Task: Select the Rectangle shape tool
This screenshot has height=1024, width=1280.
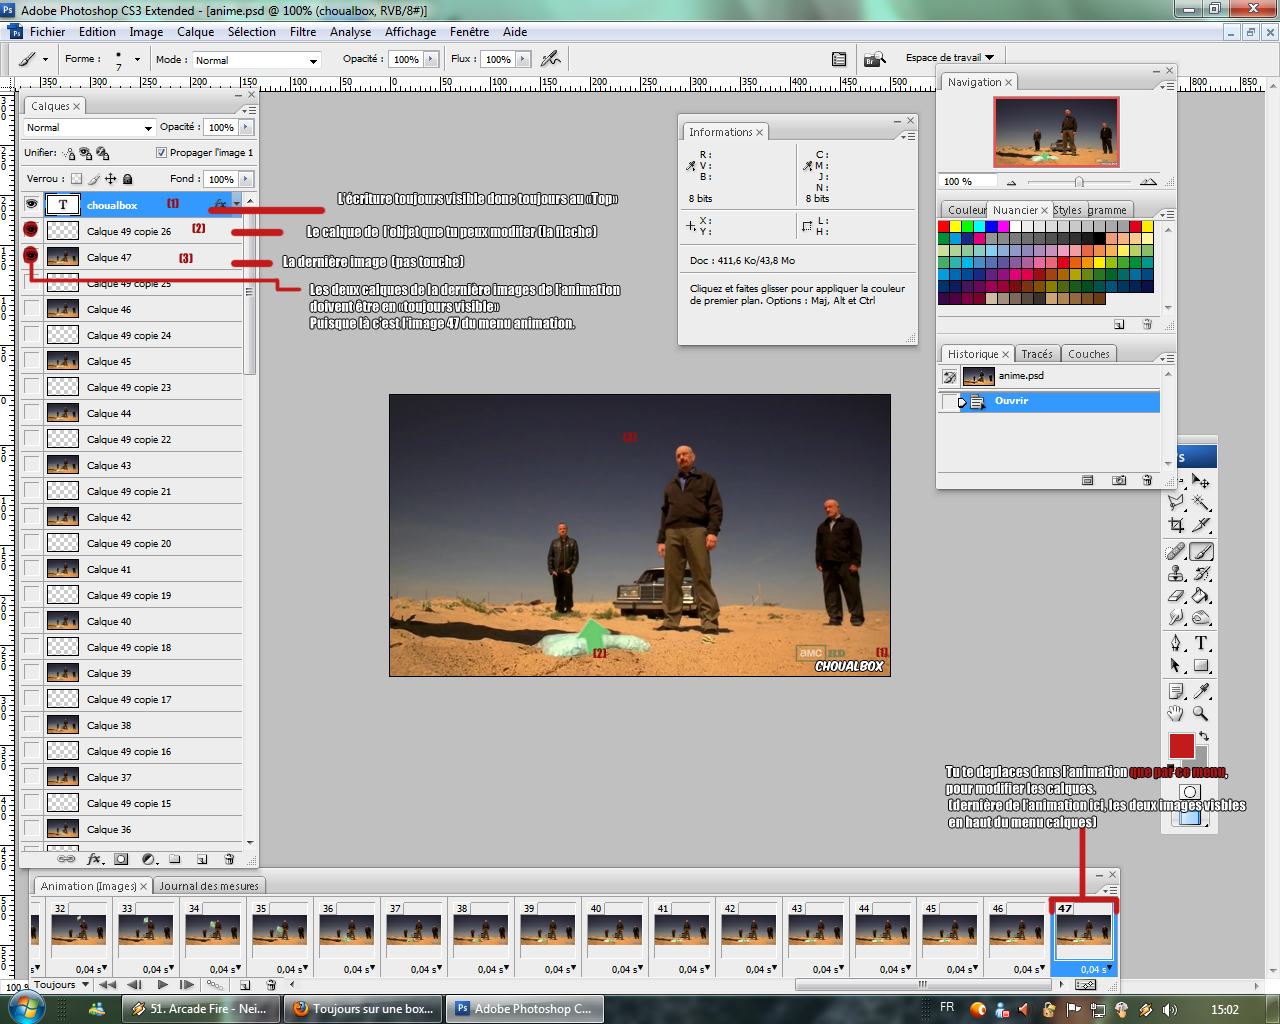Action: [1201, 666]
